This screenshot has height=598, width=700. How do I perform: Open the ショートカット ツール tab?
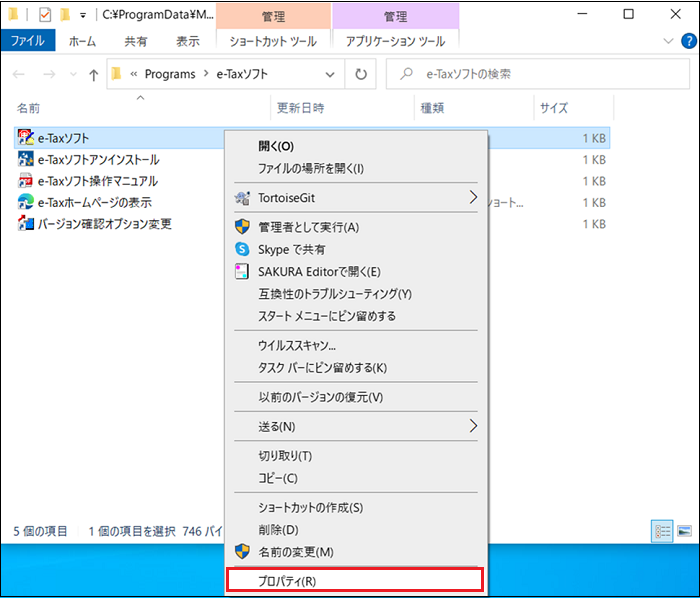[273, 41]
